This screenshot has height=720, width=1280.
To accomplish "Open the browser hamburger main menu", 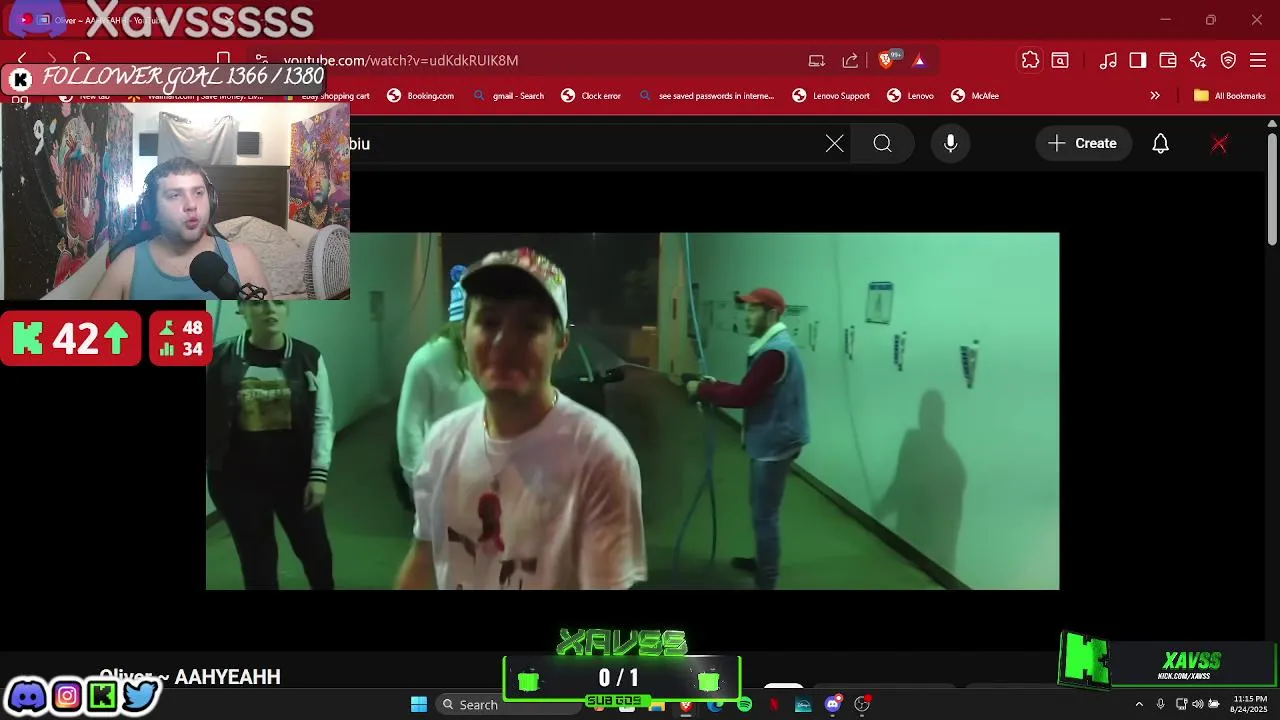I will (x=1258, y=60).
